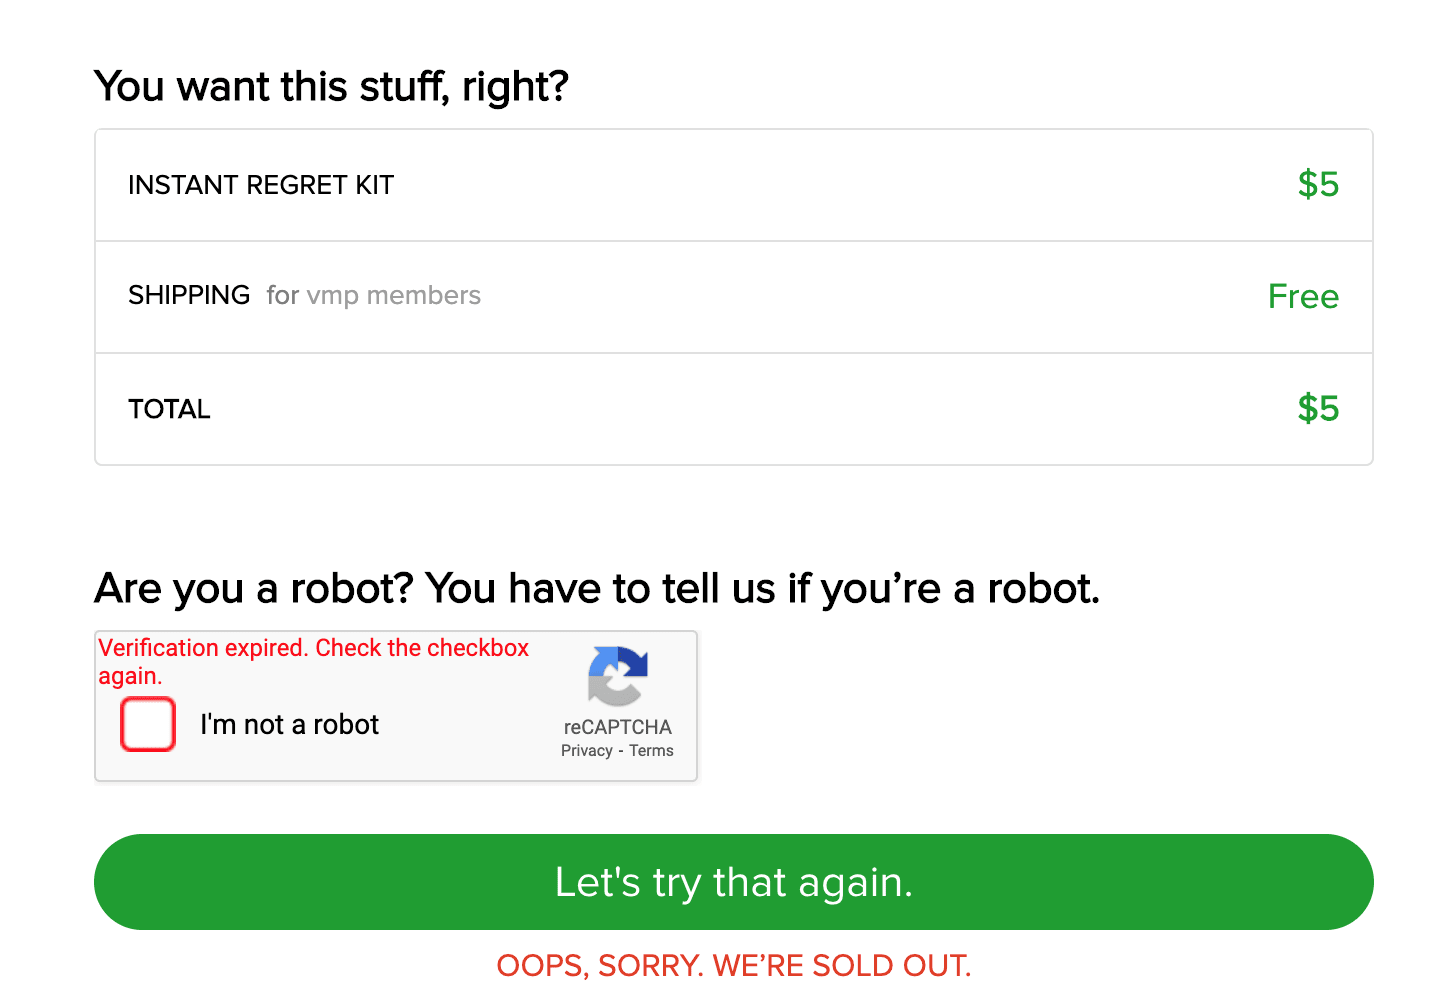Click the "Verification expired" red message
The height and width of the screenshot is (1004, 1456).
(x=313, y=648)
